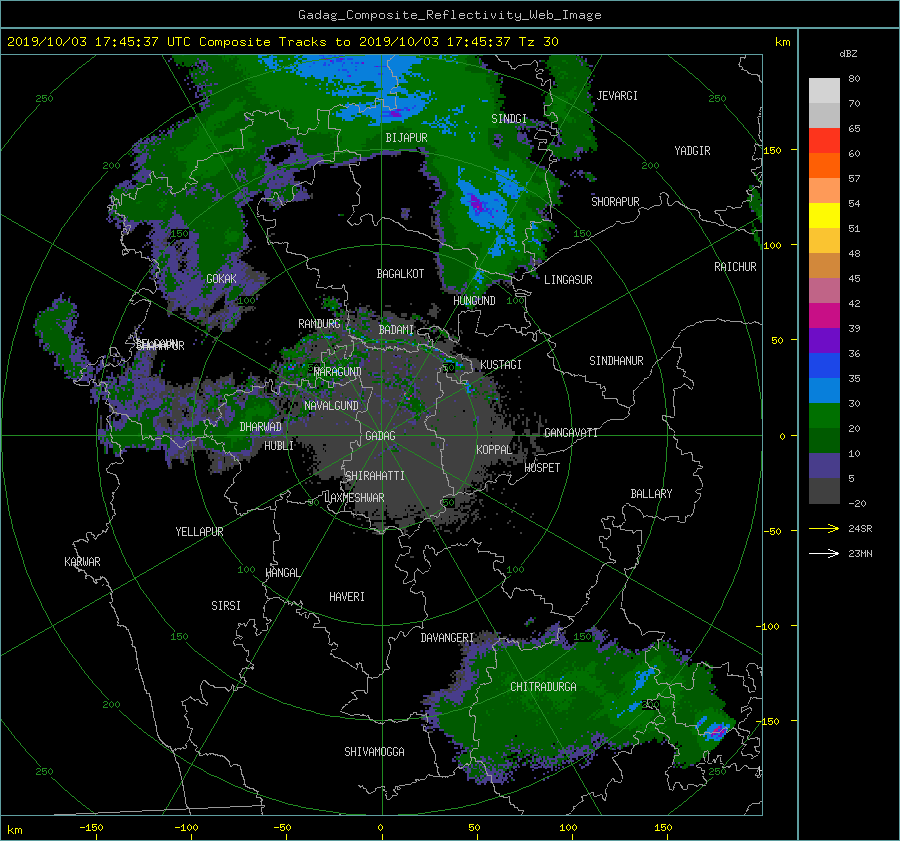Click the BALLARY city label

[651, 494]
